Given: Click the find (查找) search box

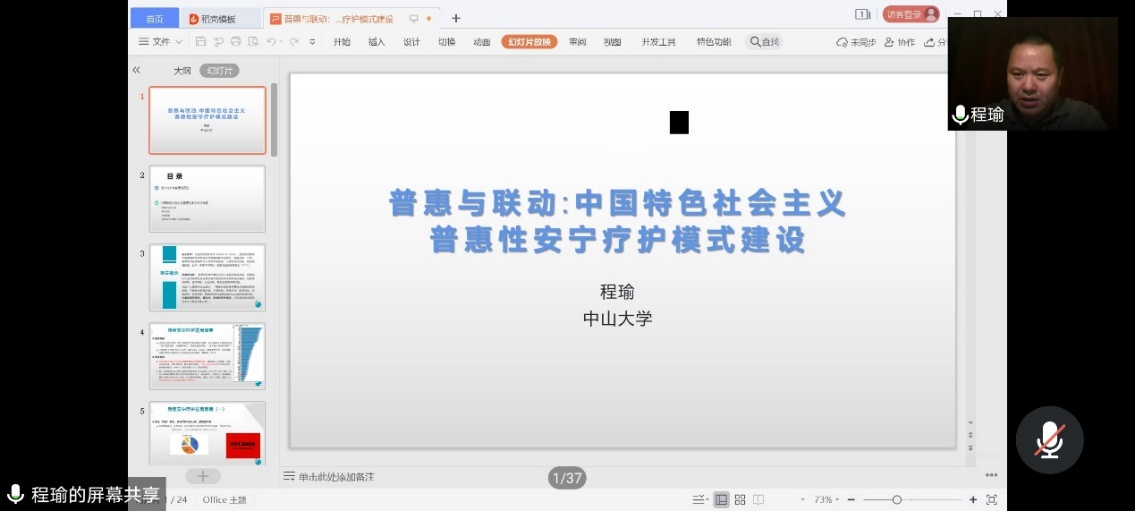Looking at the screenshot, I should point(765,42).
